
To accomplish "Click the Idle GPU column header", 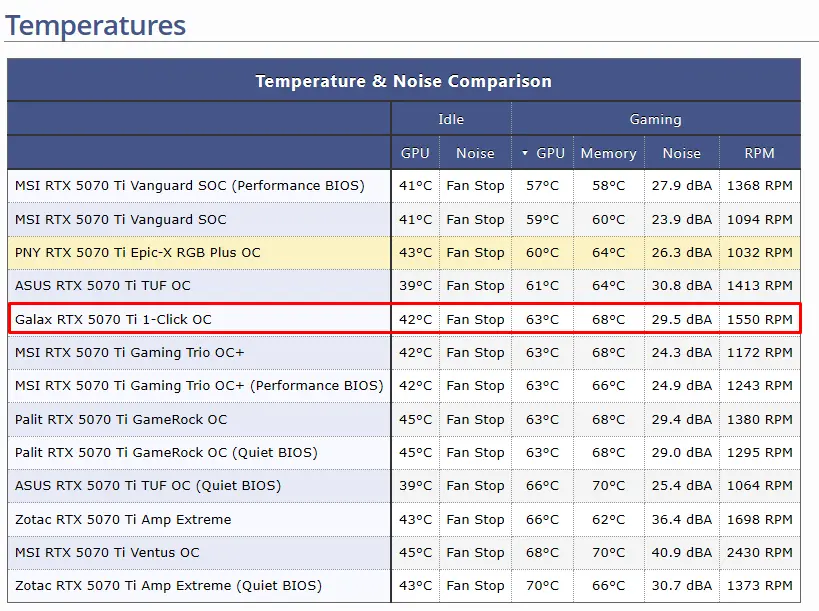I will tap(415, 153).
